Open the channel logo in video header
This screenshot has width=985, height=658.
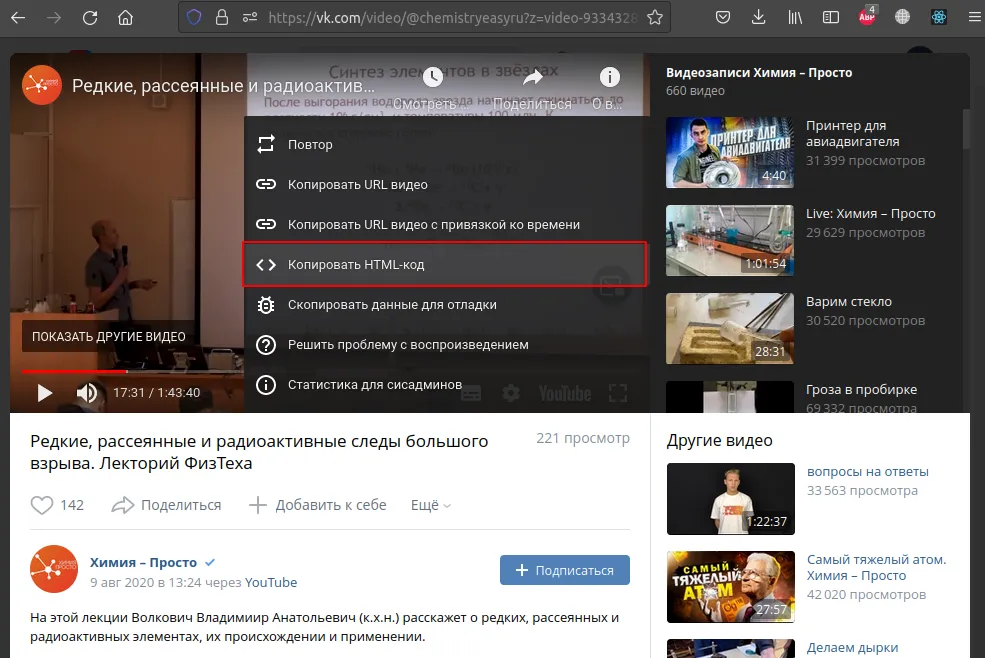tap(41, 84)
